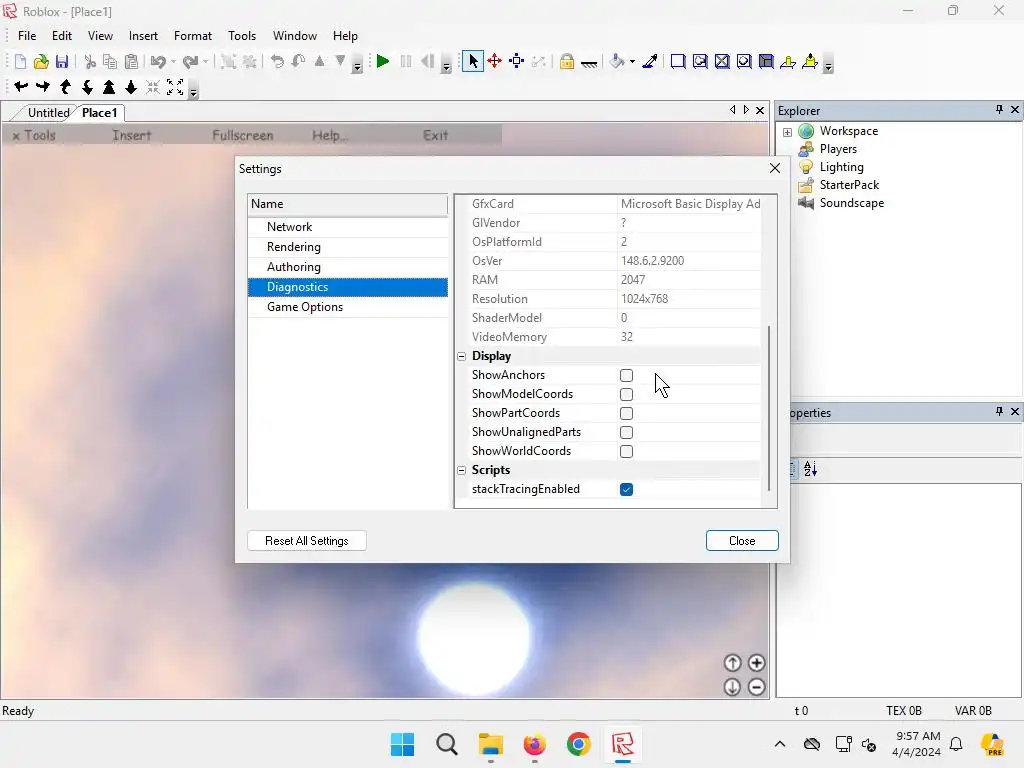
Task: Open overflow options of the camera toolbar
Action: pyautogui.click(x=193, y=91)
